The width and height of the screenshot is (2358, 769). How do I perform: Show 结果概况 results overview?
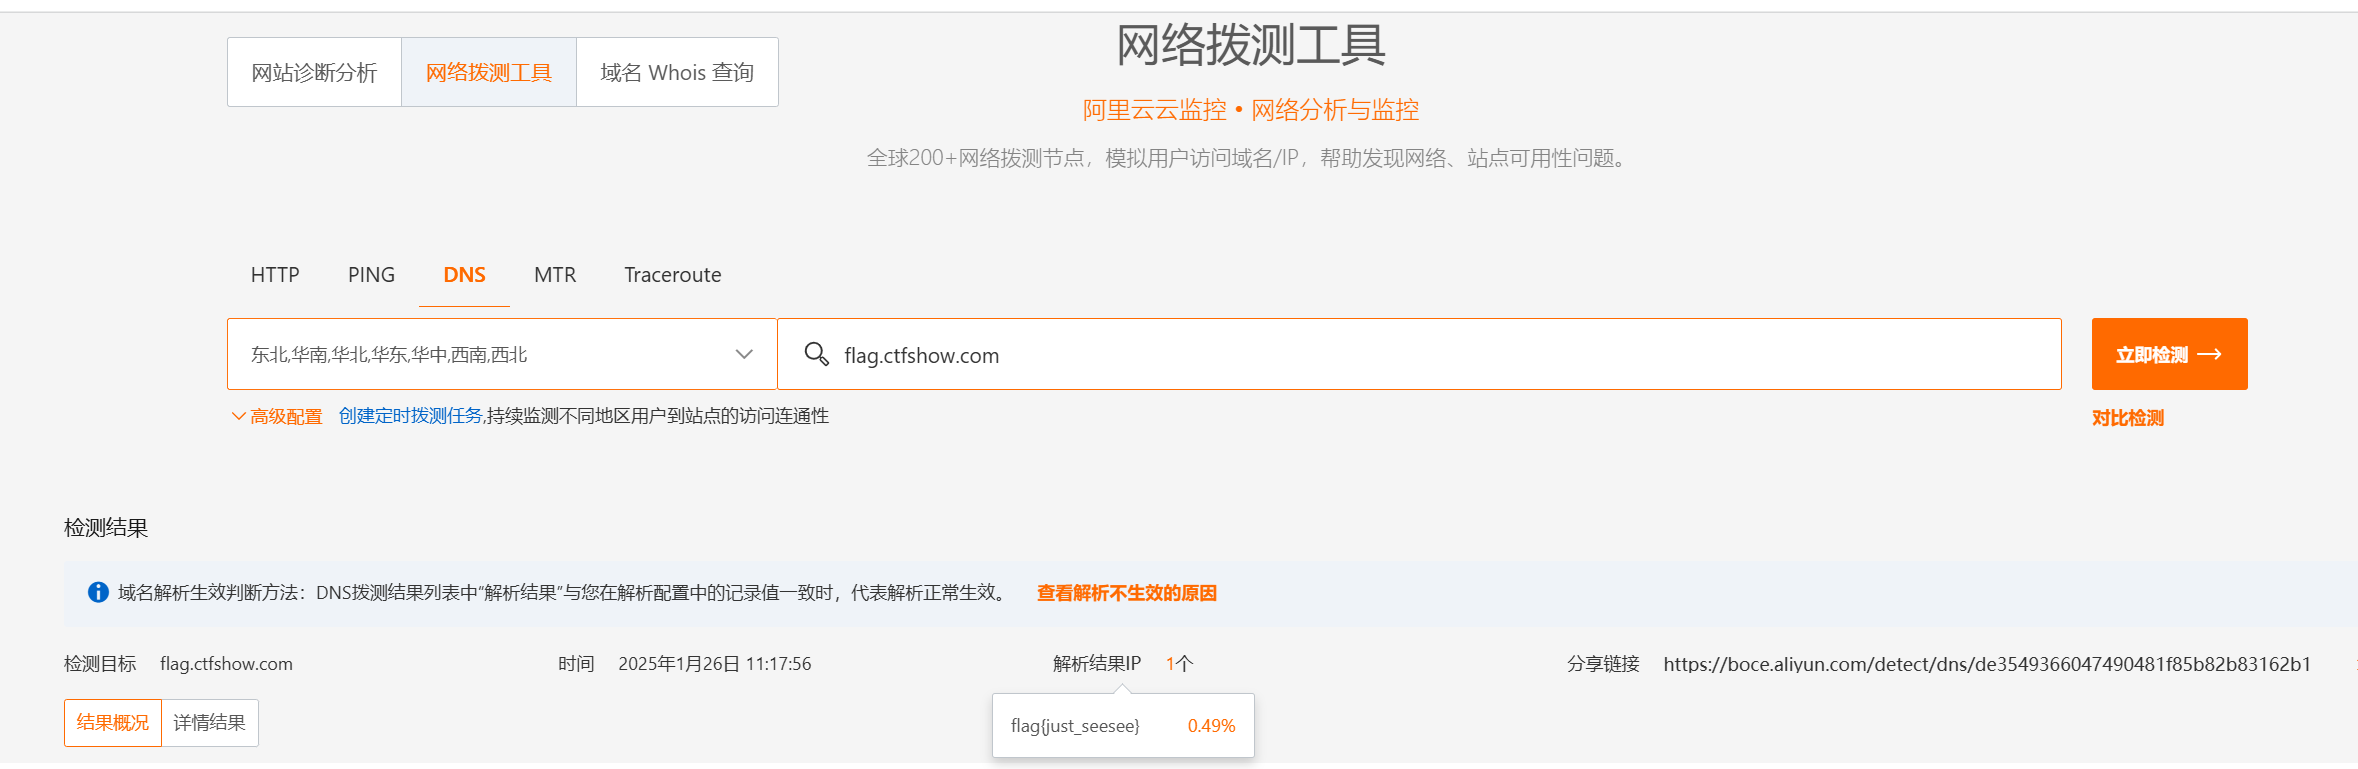pos(112,723)
